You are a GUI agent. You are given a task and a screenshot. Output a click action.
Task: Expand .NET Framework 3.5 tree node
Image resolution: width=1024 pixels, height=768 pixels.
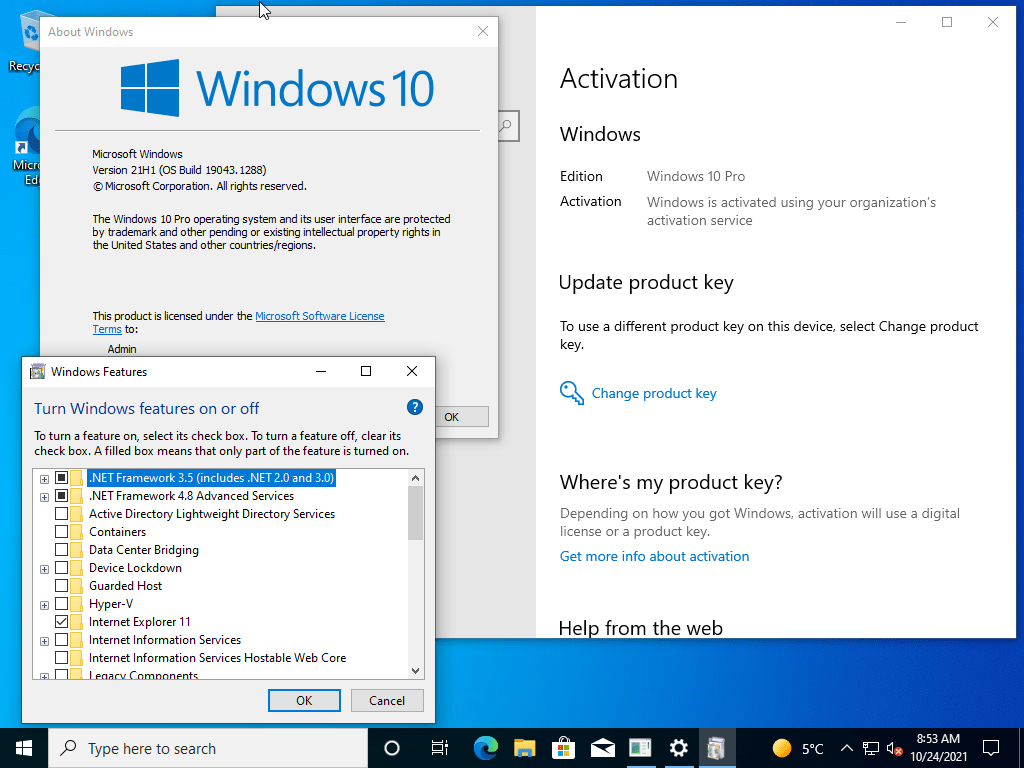[x=44, y=479]
